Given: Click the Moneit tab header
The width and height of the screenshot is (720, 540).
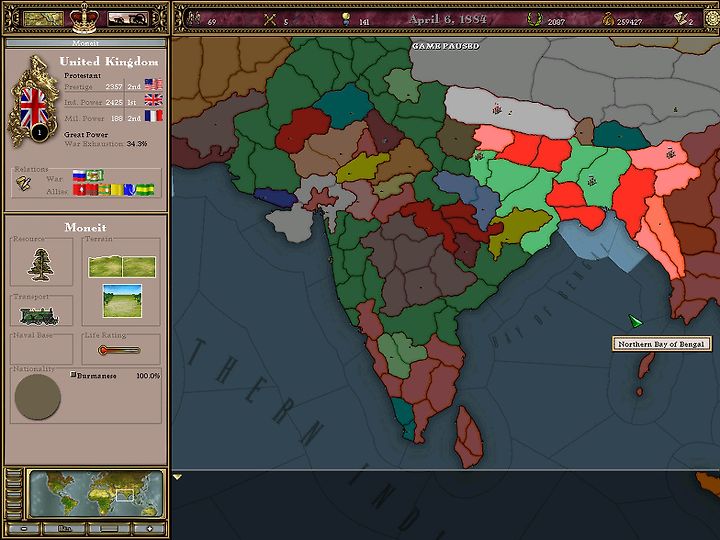Looking at the screenshot, I should [x=85, y=43].
